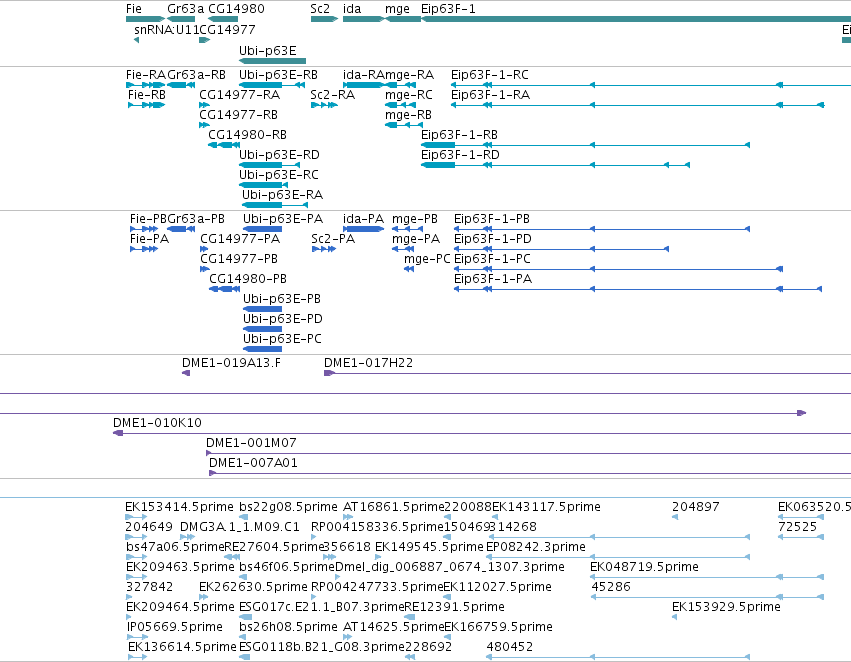Image resolution: width=851 pixels, height=662 pixels.
Task: Click clone DME1-017H22 label
Action: 369,362
